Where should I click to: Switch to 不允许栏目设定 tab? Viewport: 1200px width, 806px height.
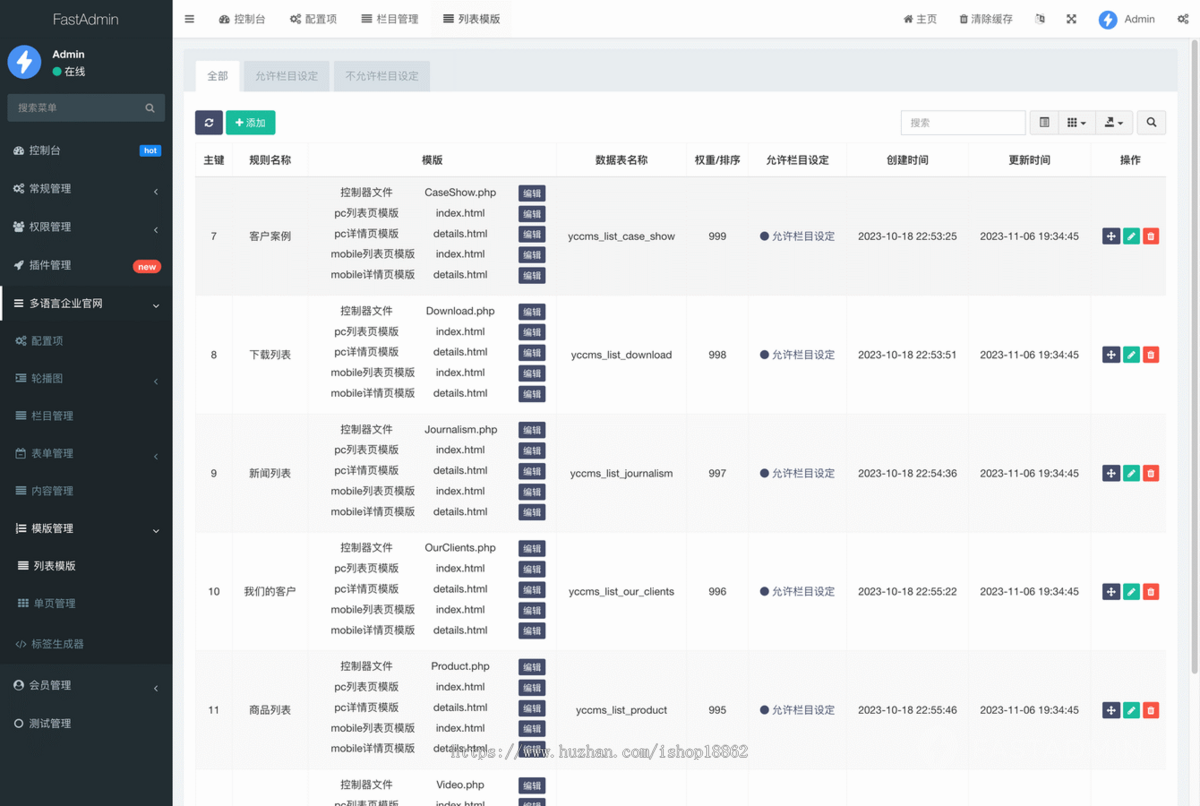[x=382, y=76]
